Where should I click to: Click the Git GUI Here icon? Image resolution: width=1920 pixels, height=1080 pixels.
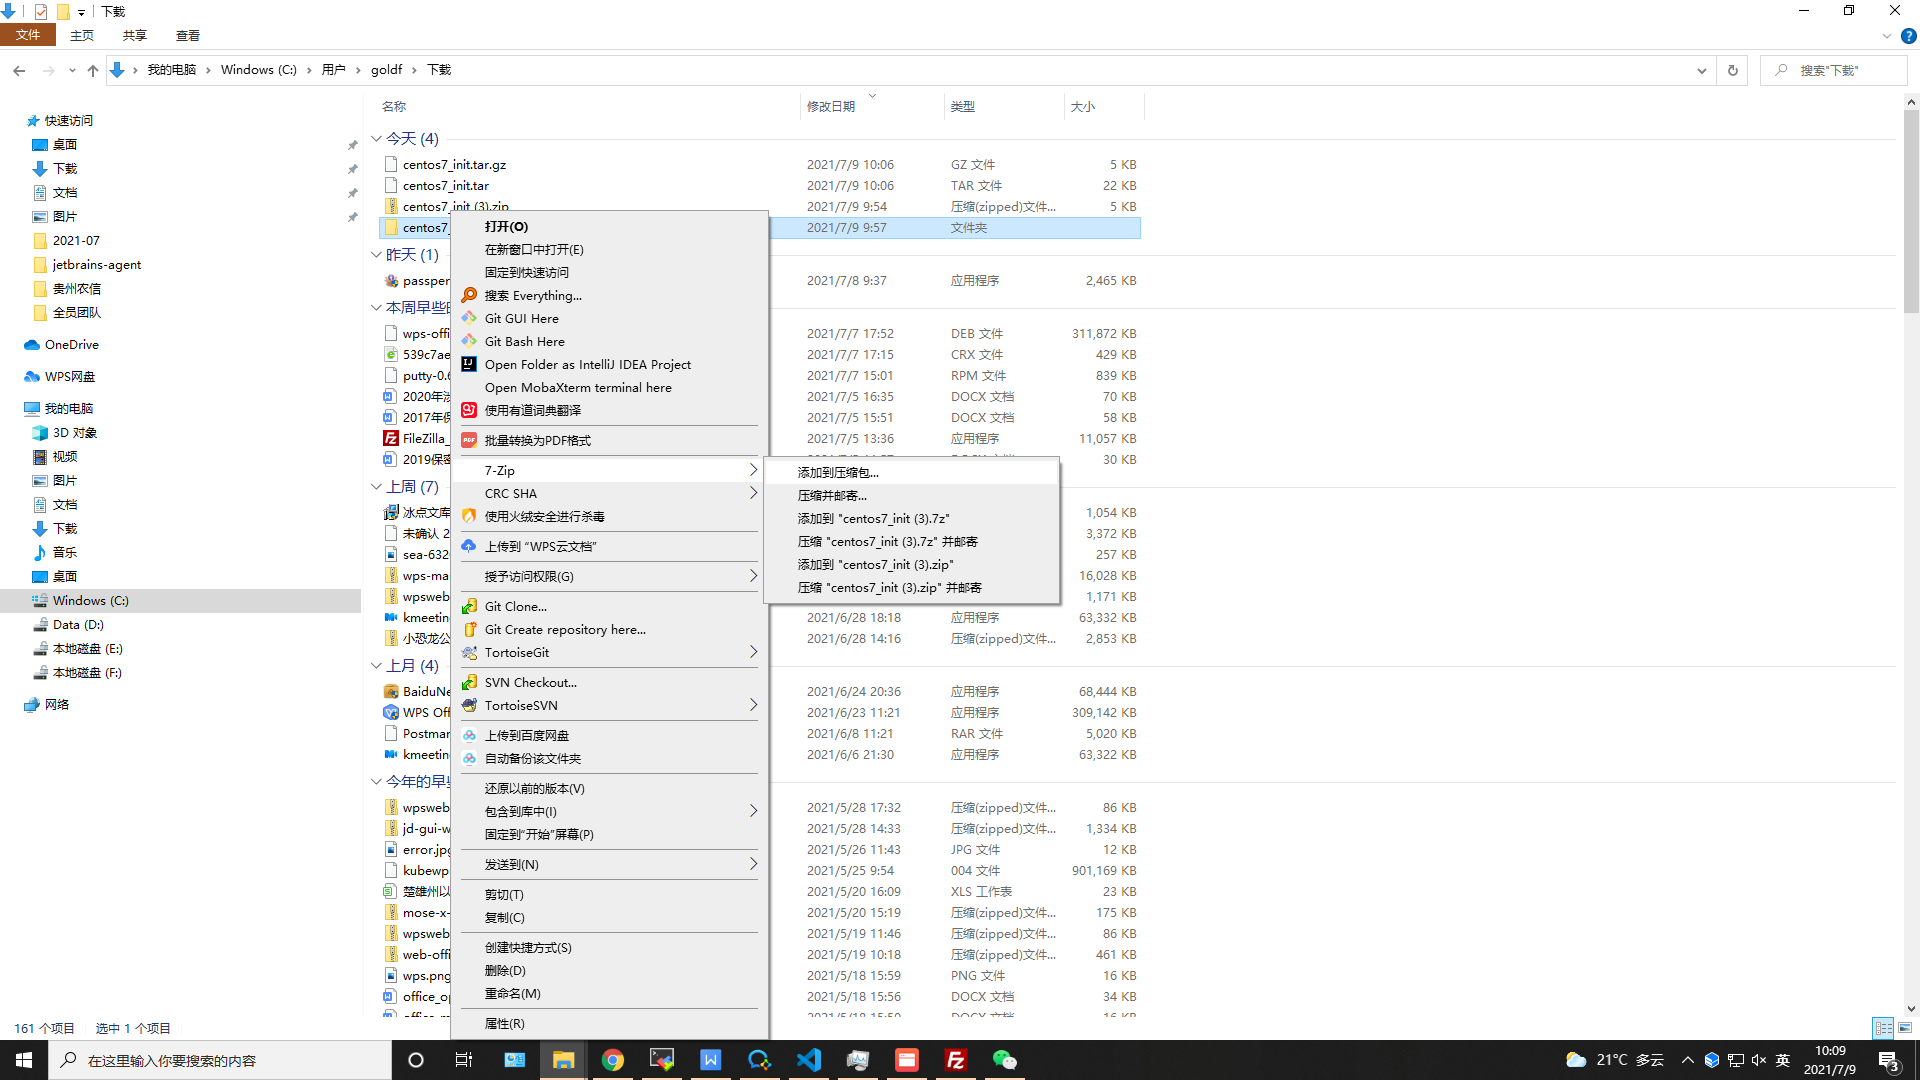pos(469,318)
